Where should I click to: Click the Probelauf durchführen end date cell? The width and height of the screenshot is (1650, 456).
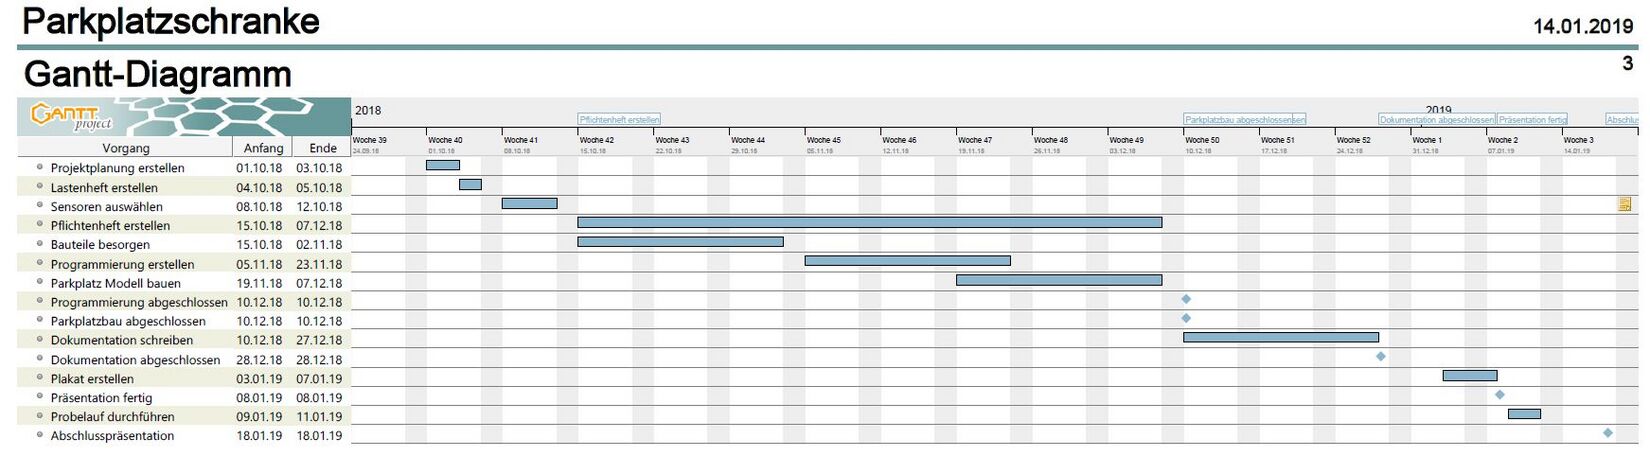319,417
